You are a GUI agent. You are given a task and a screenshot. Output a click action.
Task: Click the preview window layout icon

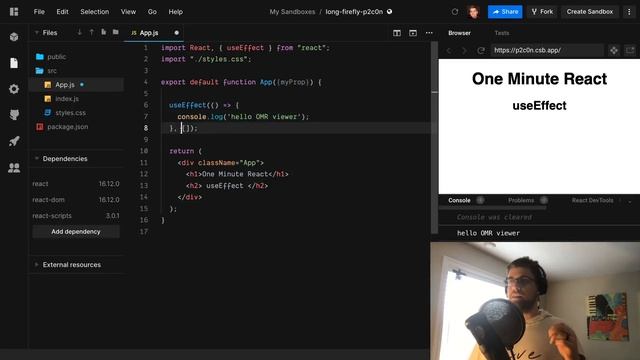pos(413,33)
